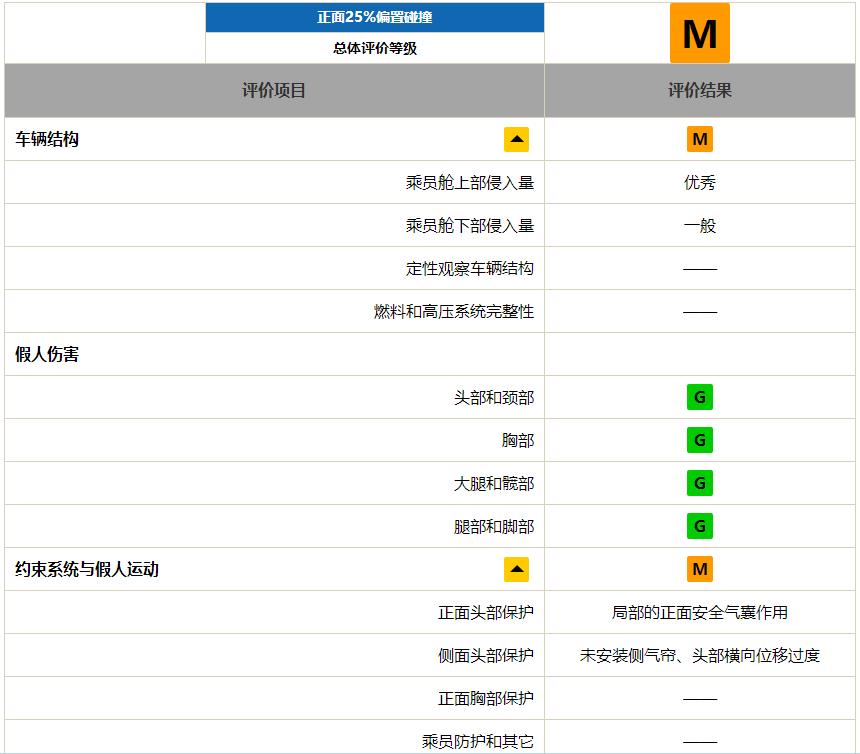This screenshot has height=754, width=860.
Task: Click the green G icon for 头部和颈部
Action: point(699,397)
